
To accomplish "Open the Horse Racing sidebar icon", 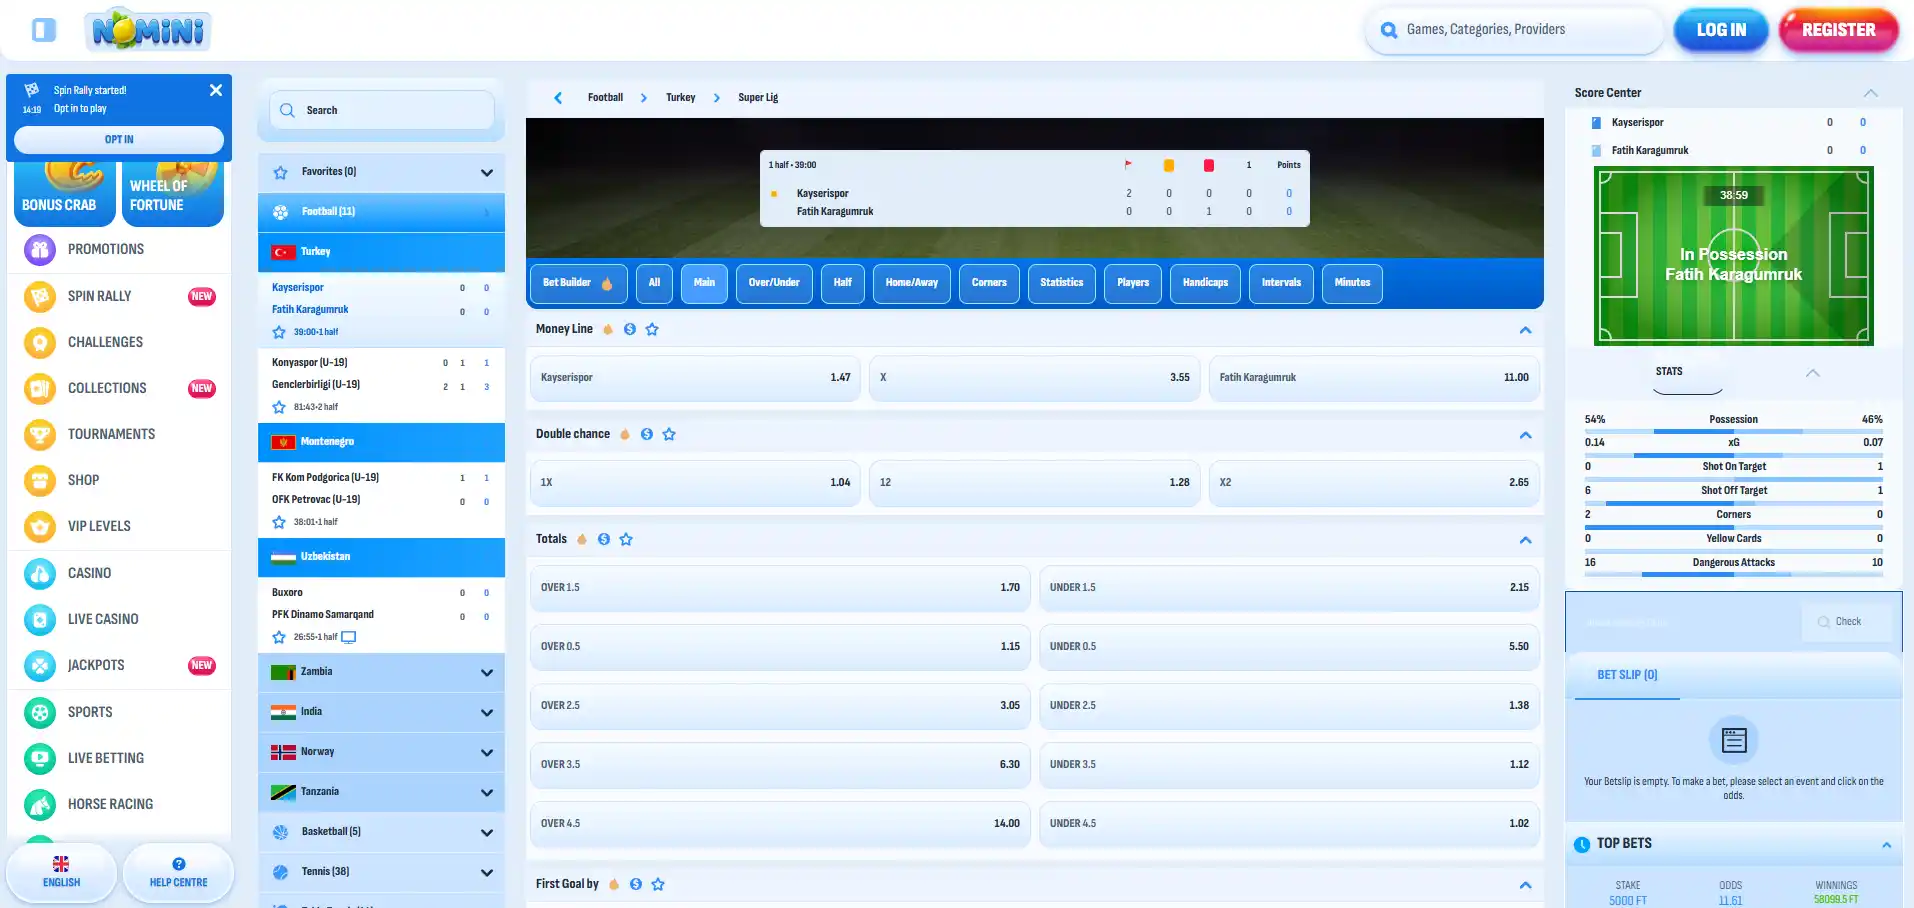I will [40, 804].
